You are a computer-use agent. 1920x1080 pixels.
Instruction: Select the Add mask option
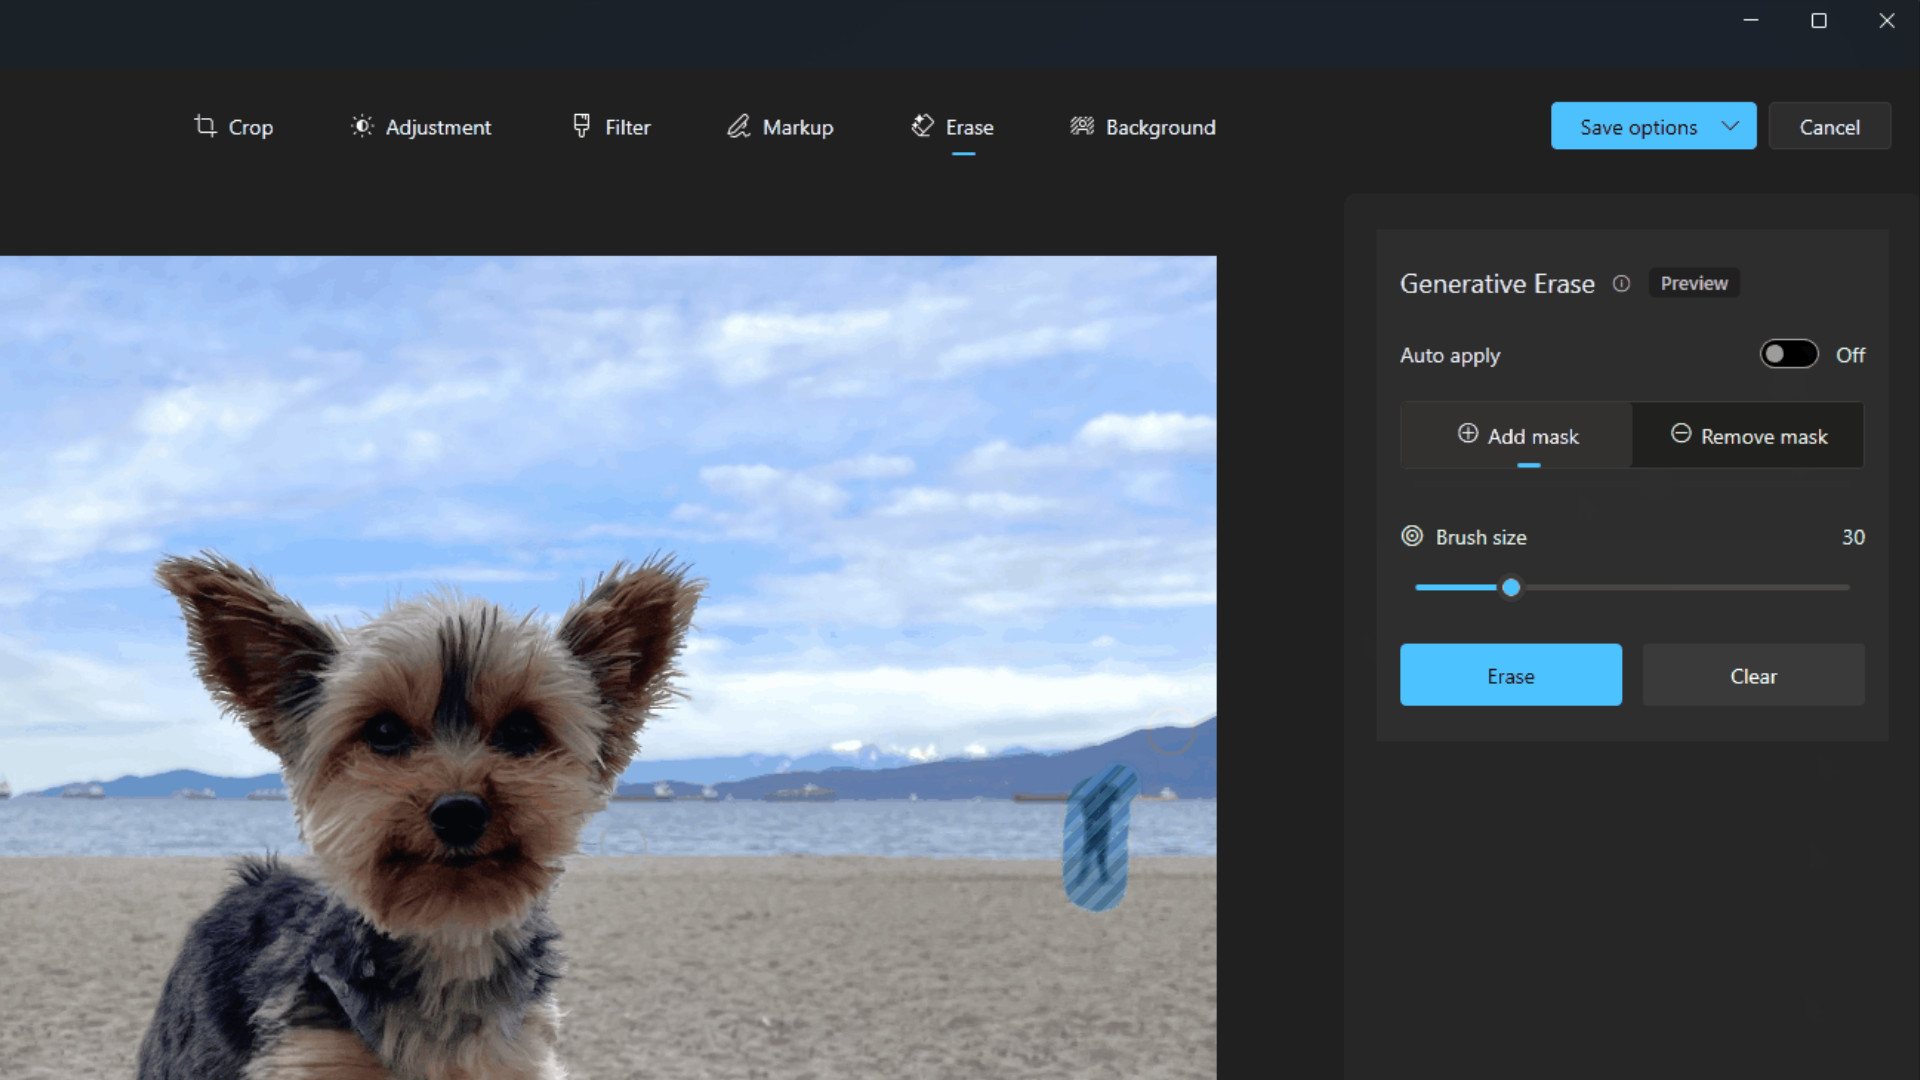point(1517,436)
